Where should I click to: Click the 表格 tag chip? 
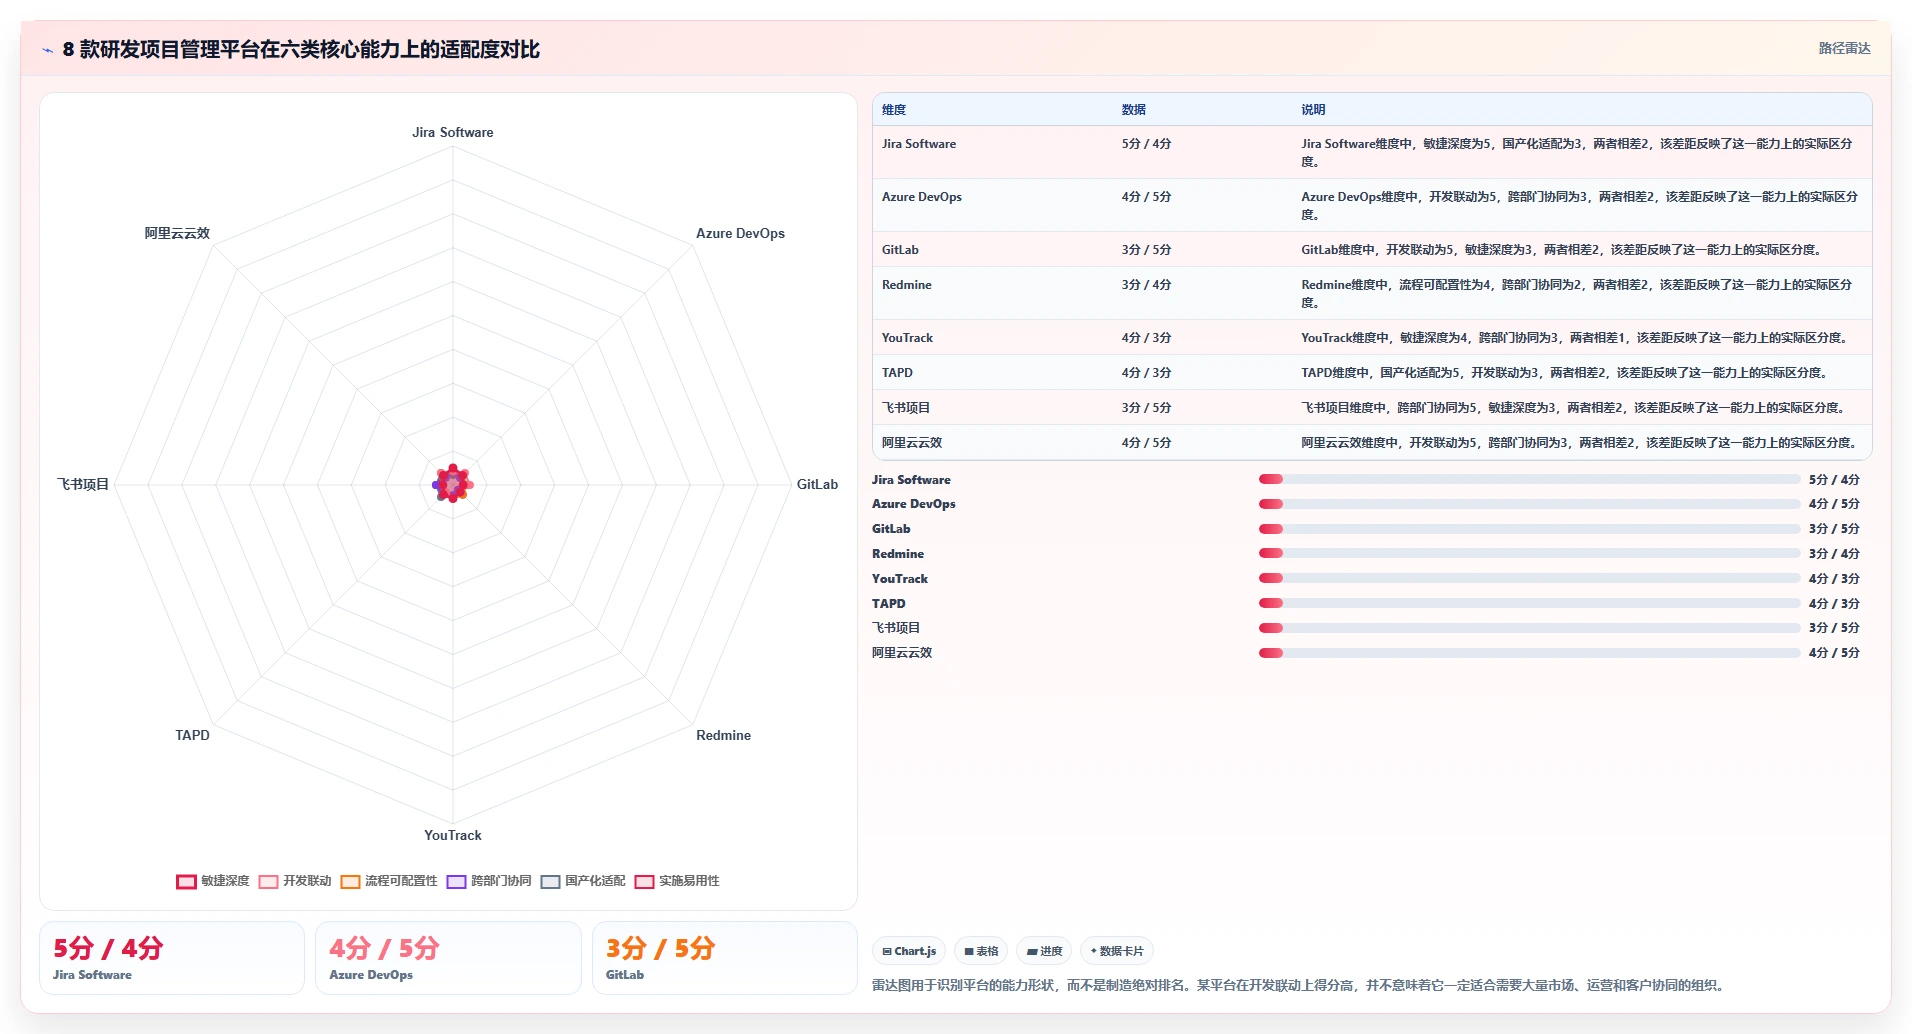point(981,951)
